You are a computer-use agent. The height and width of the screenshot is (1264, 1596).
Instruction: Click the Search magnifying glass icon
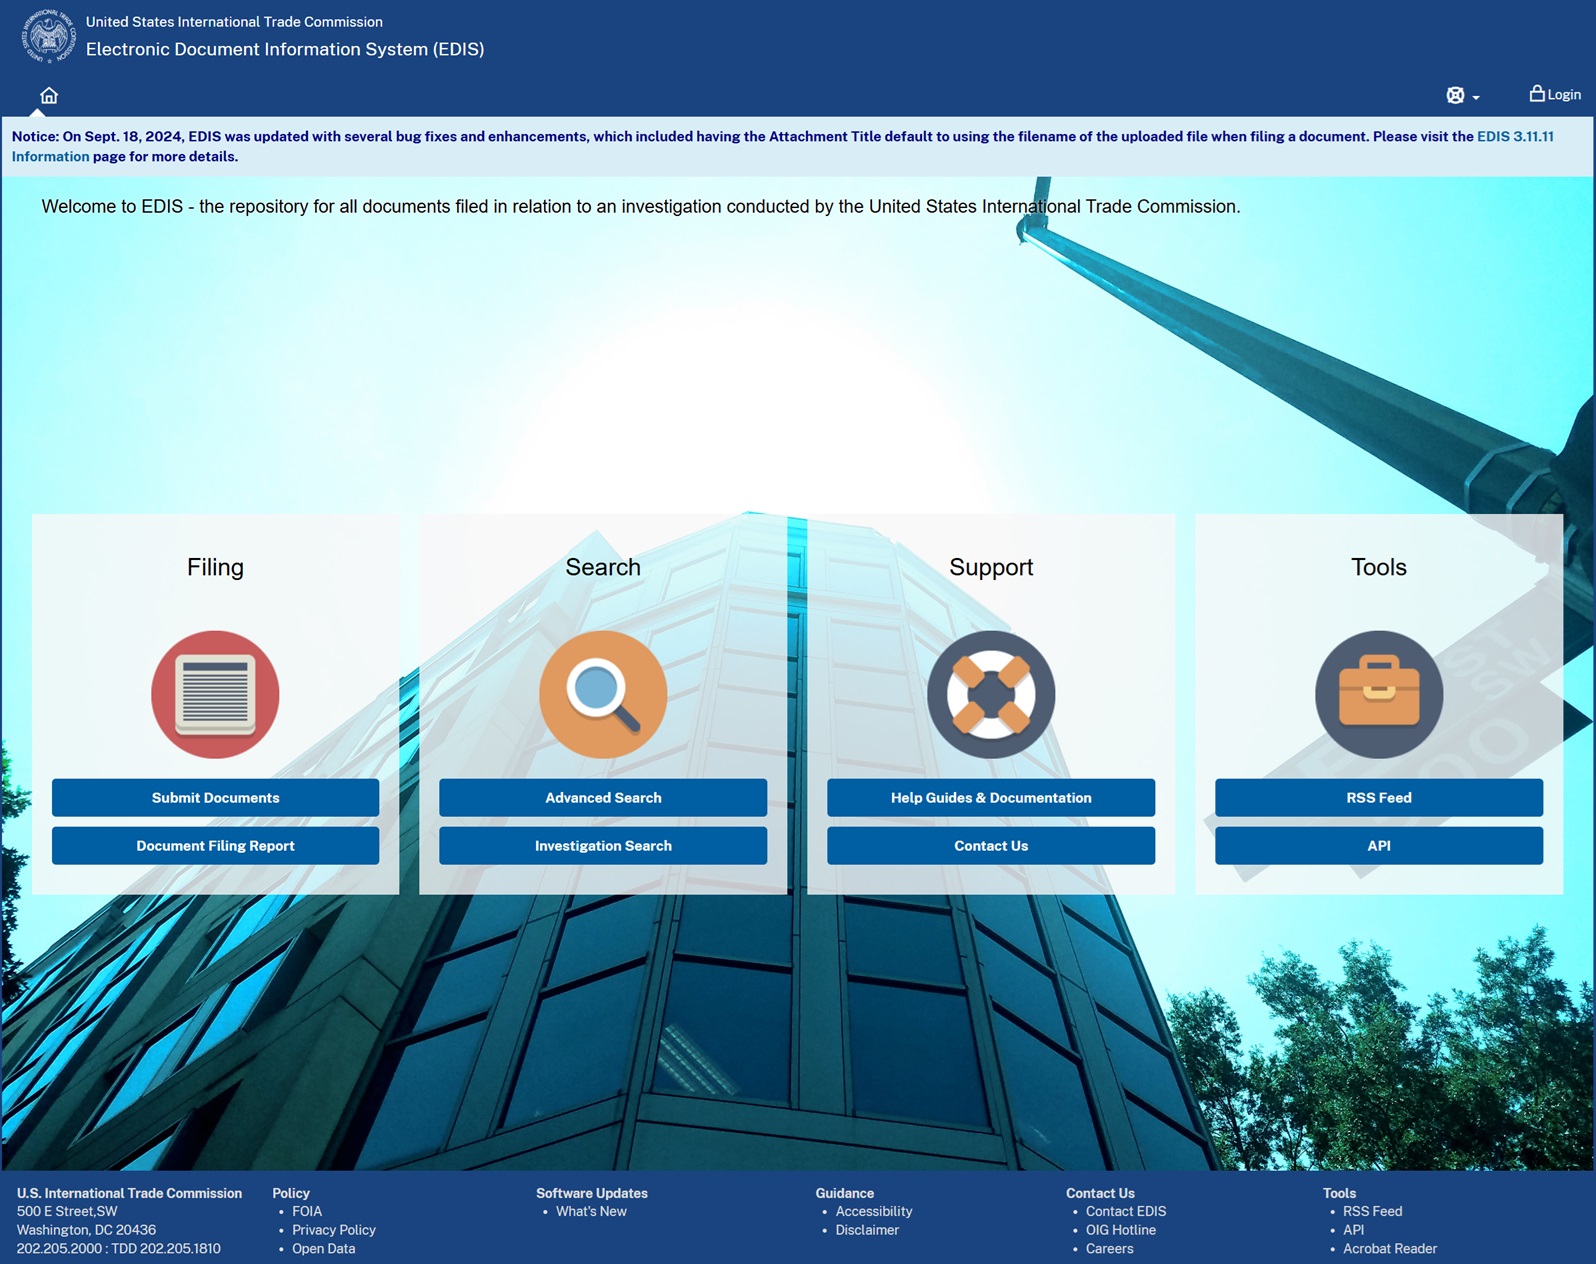603,694
